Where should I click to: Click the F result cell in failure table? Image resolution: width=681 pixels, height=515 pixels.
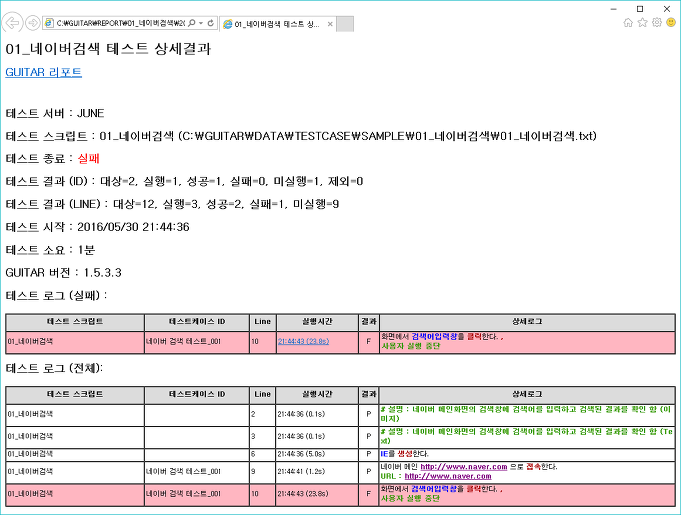[369, 342]
